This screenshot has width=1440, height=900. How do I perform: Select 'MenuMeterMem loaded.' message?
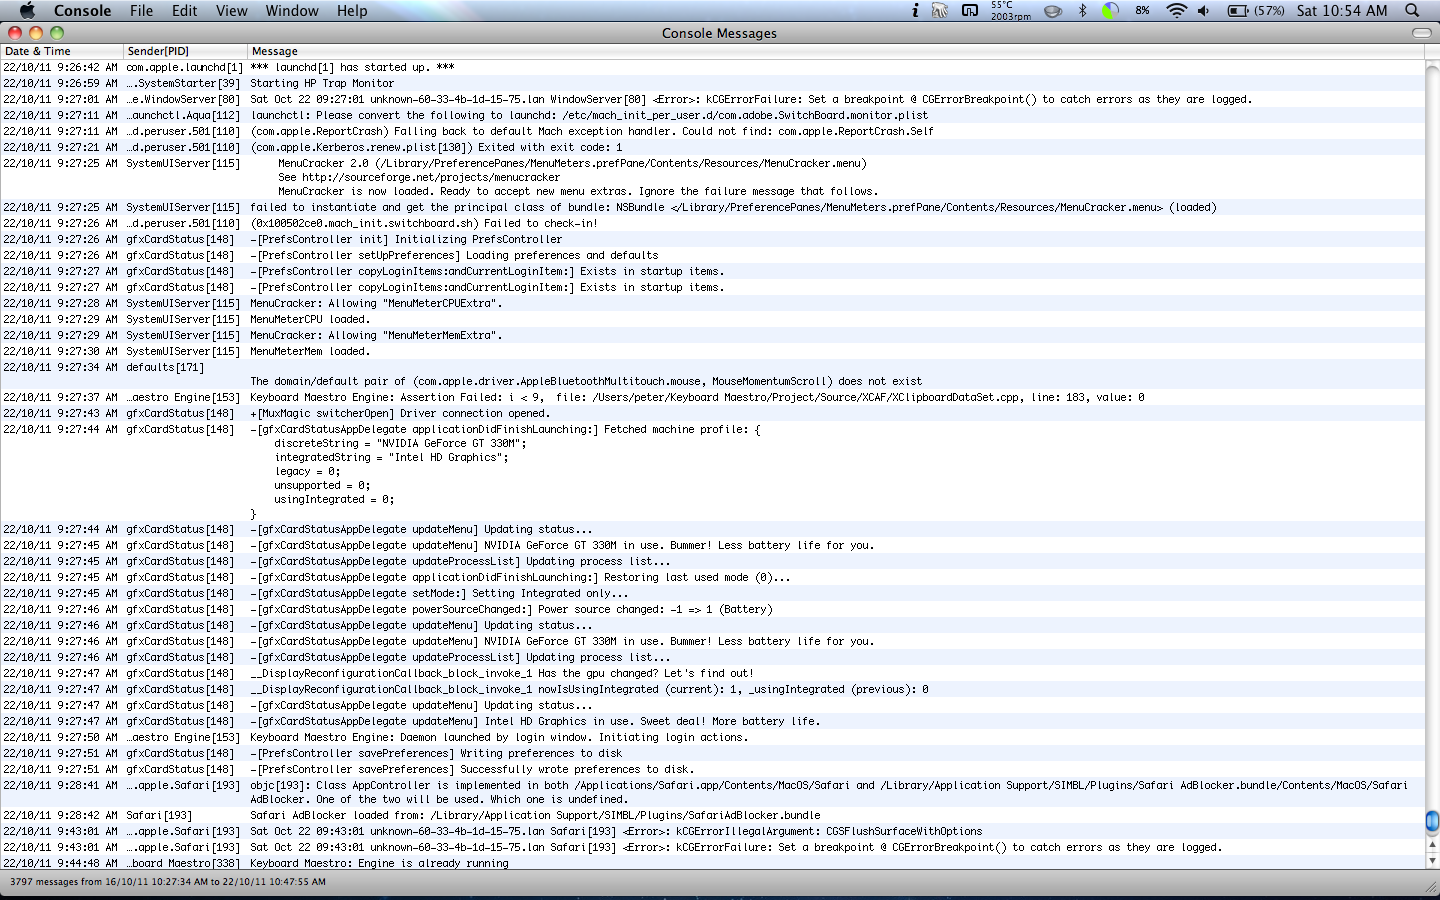712,351
